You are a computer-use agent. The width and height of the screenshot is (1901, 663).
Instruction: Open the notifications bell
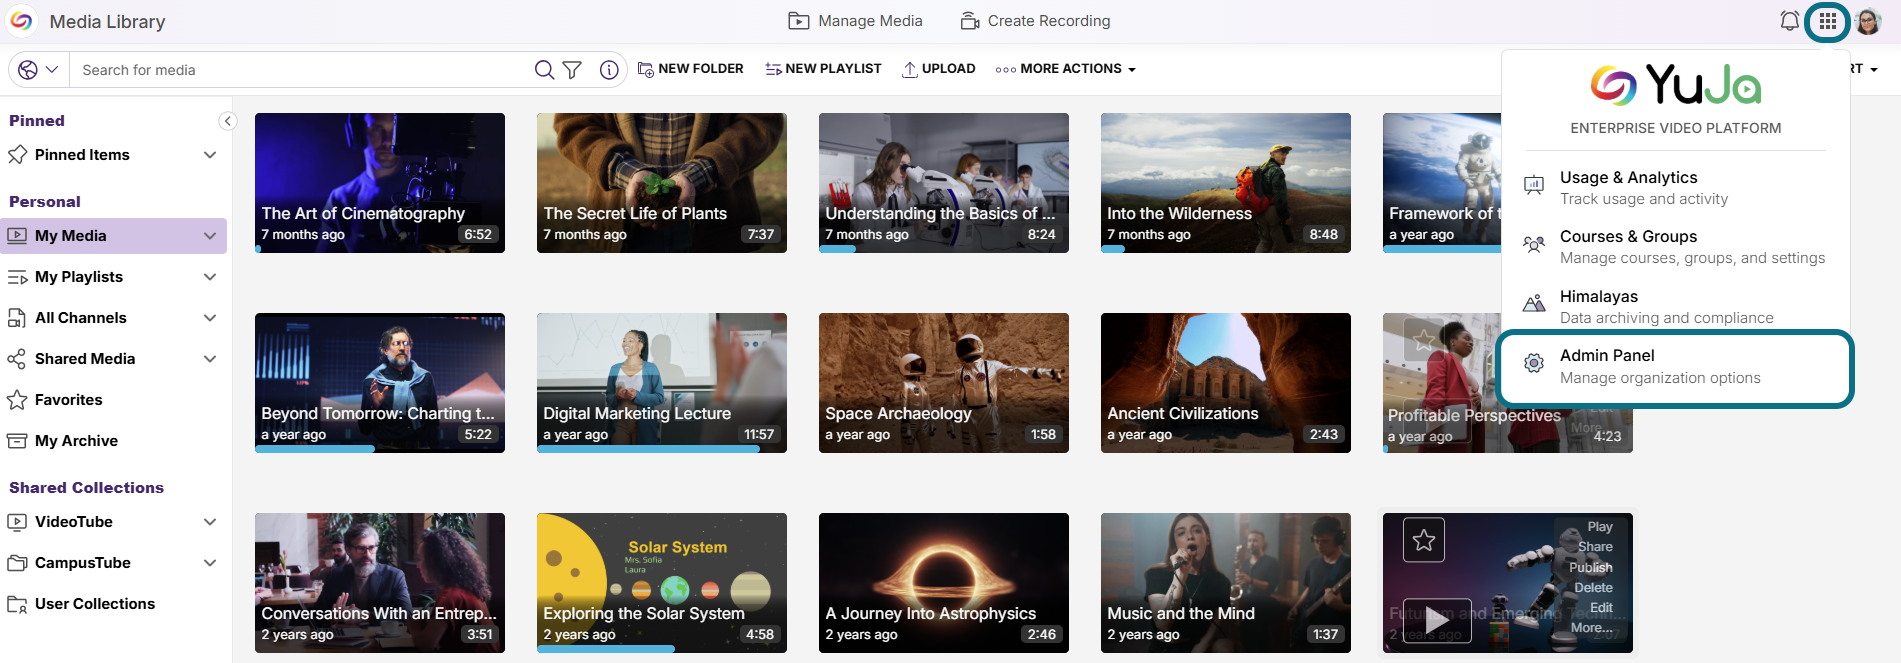coord(1789,21)
